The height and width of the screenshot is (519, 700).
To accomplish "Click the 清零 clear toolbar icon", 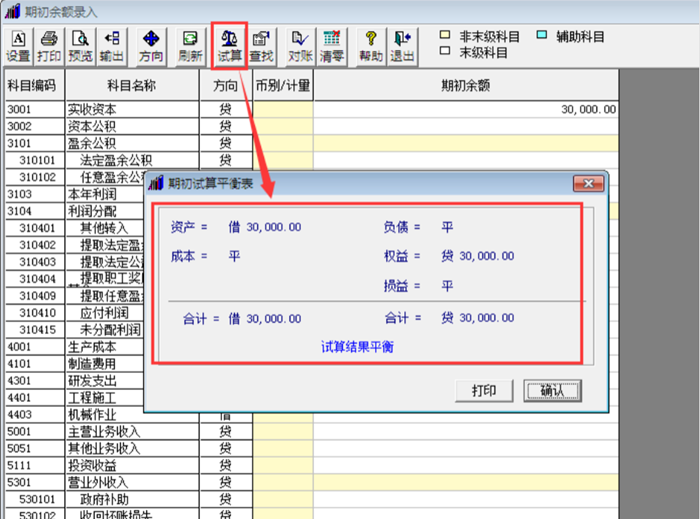I will tap(332, 46).
